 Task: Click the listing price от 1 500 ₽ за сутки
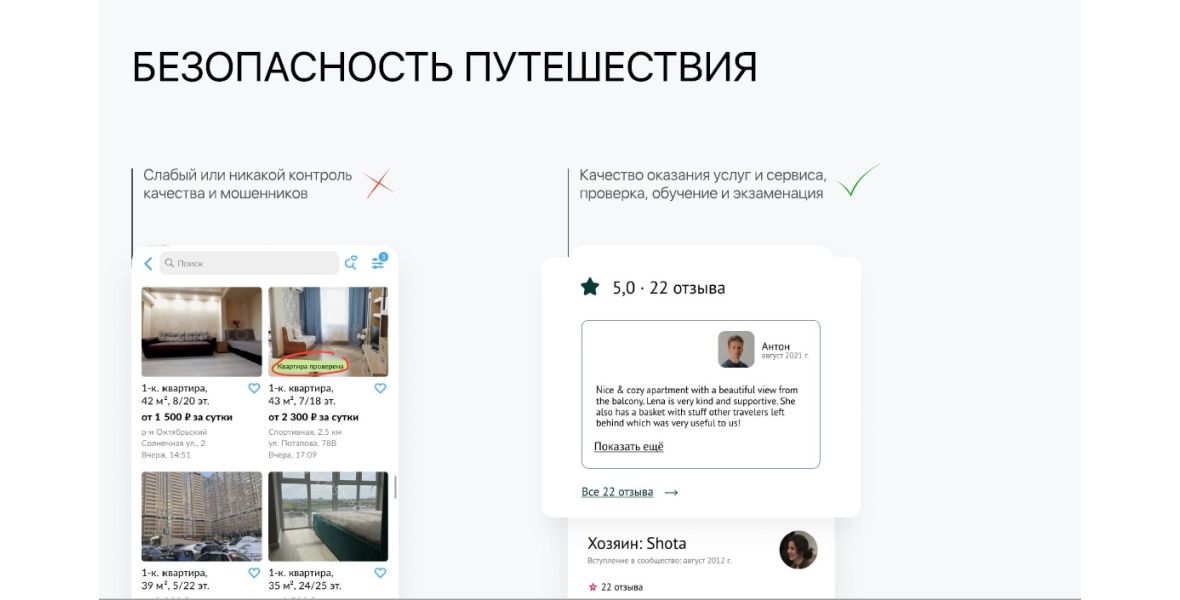pos(187,417)
